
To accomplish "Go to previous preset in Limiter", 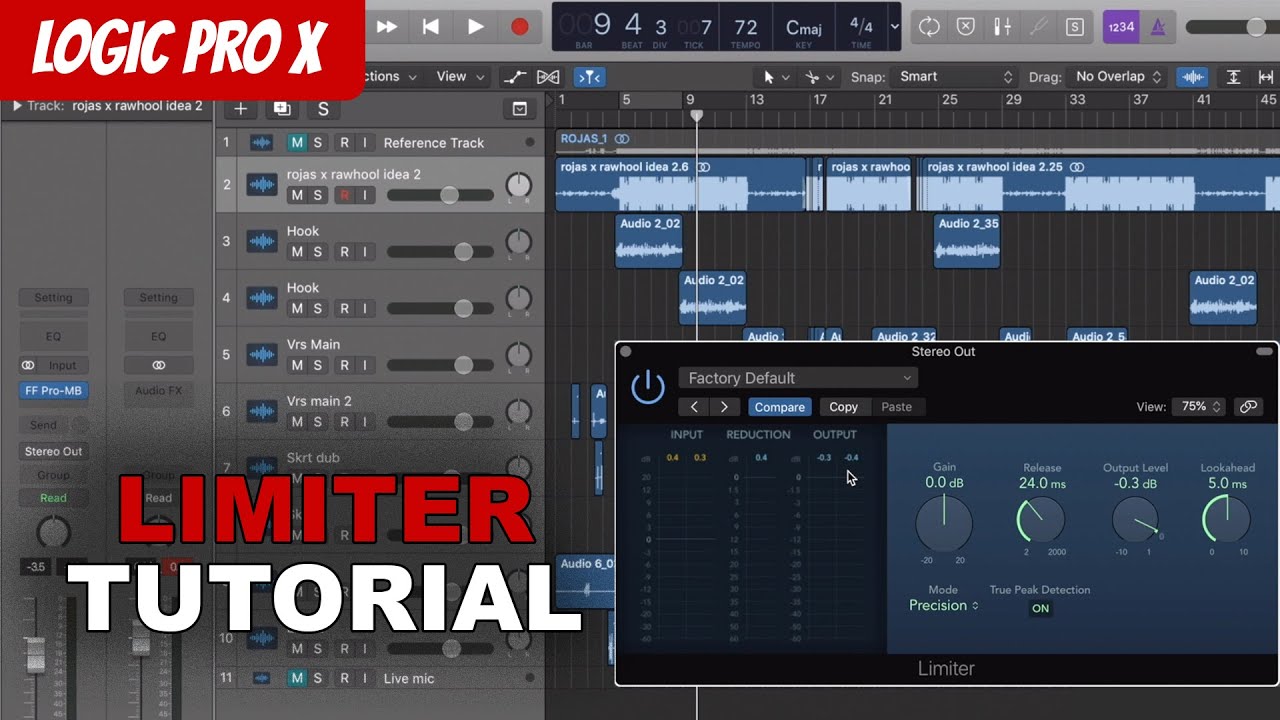I will click(x=693, y=407).
